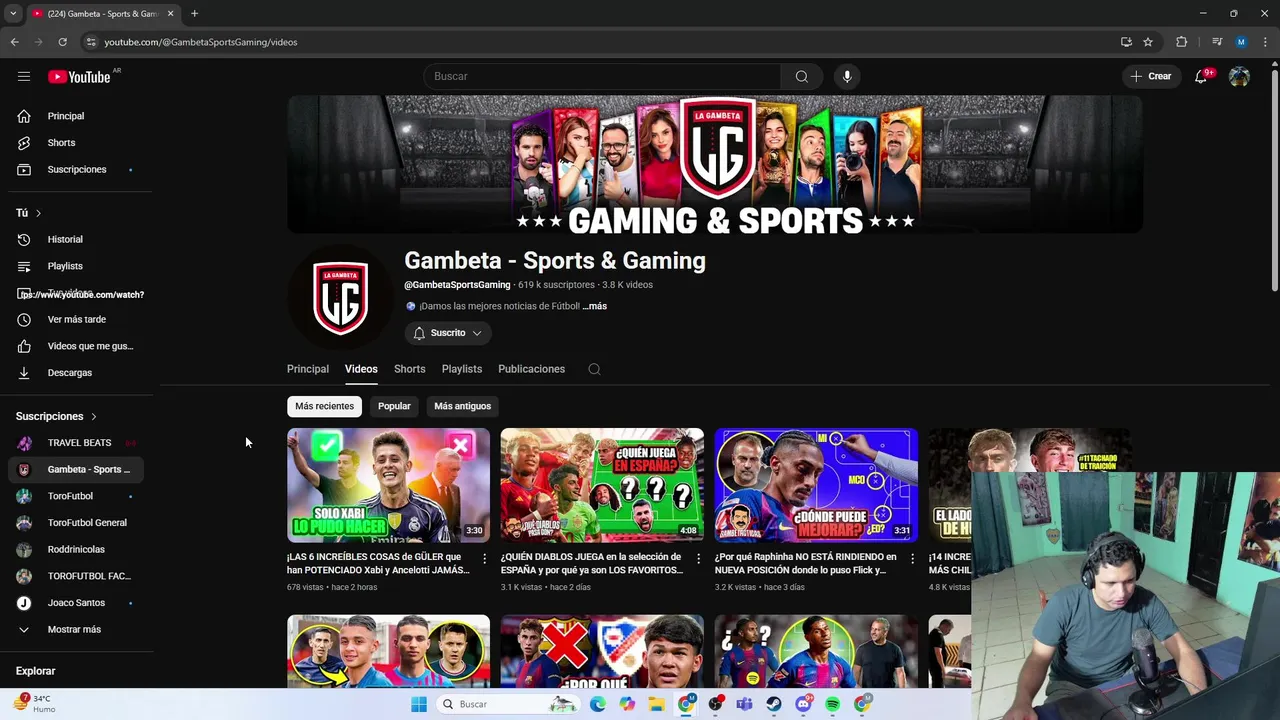Open Spotify from the taskbar
Viewport: 1280px width, 720px height.
pos(833,704)
